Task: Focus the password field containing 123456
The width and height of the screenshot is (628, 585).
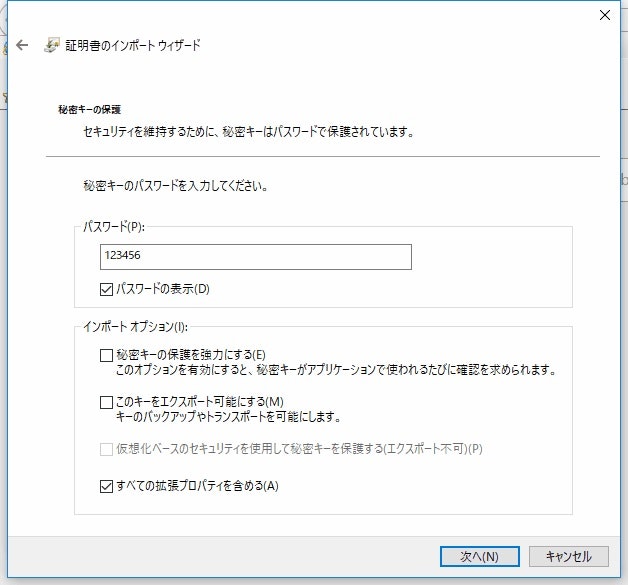Action: click(256, 257)
